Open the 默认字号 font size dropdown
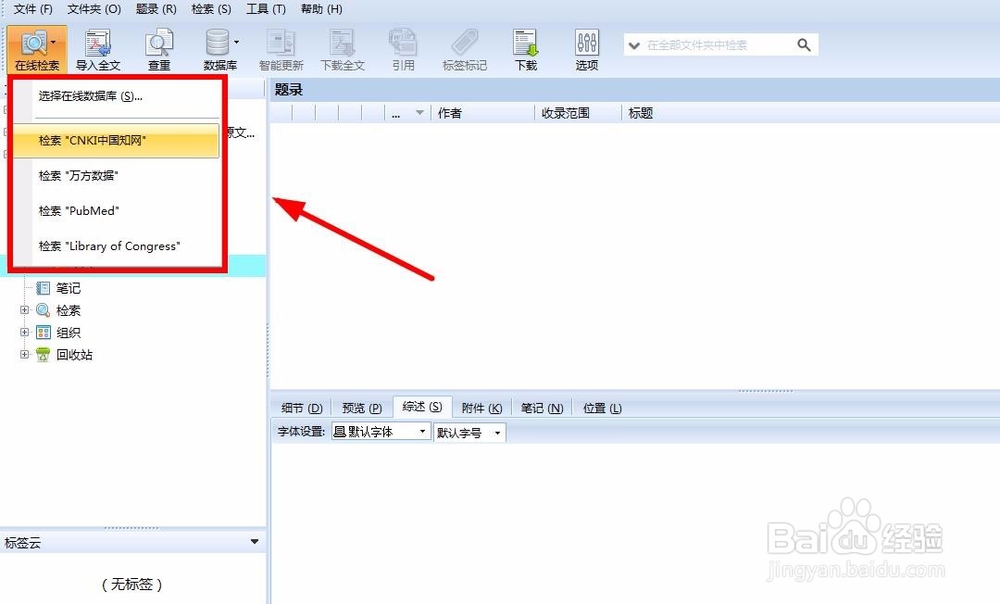The image size is (1000, 604). (497, 433)
